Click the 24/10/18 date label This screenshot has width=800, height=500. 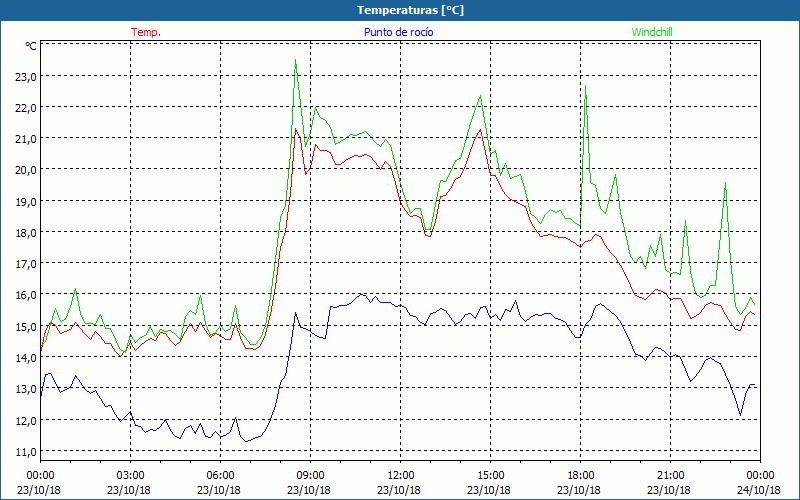[x=760, y=490]
